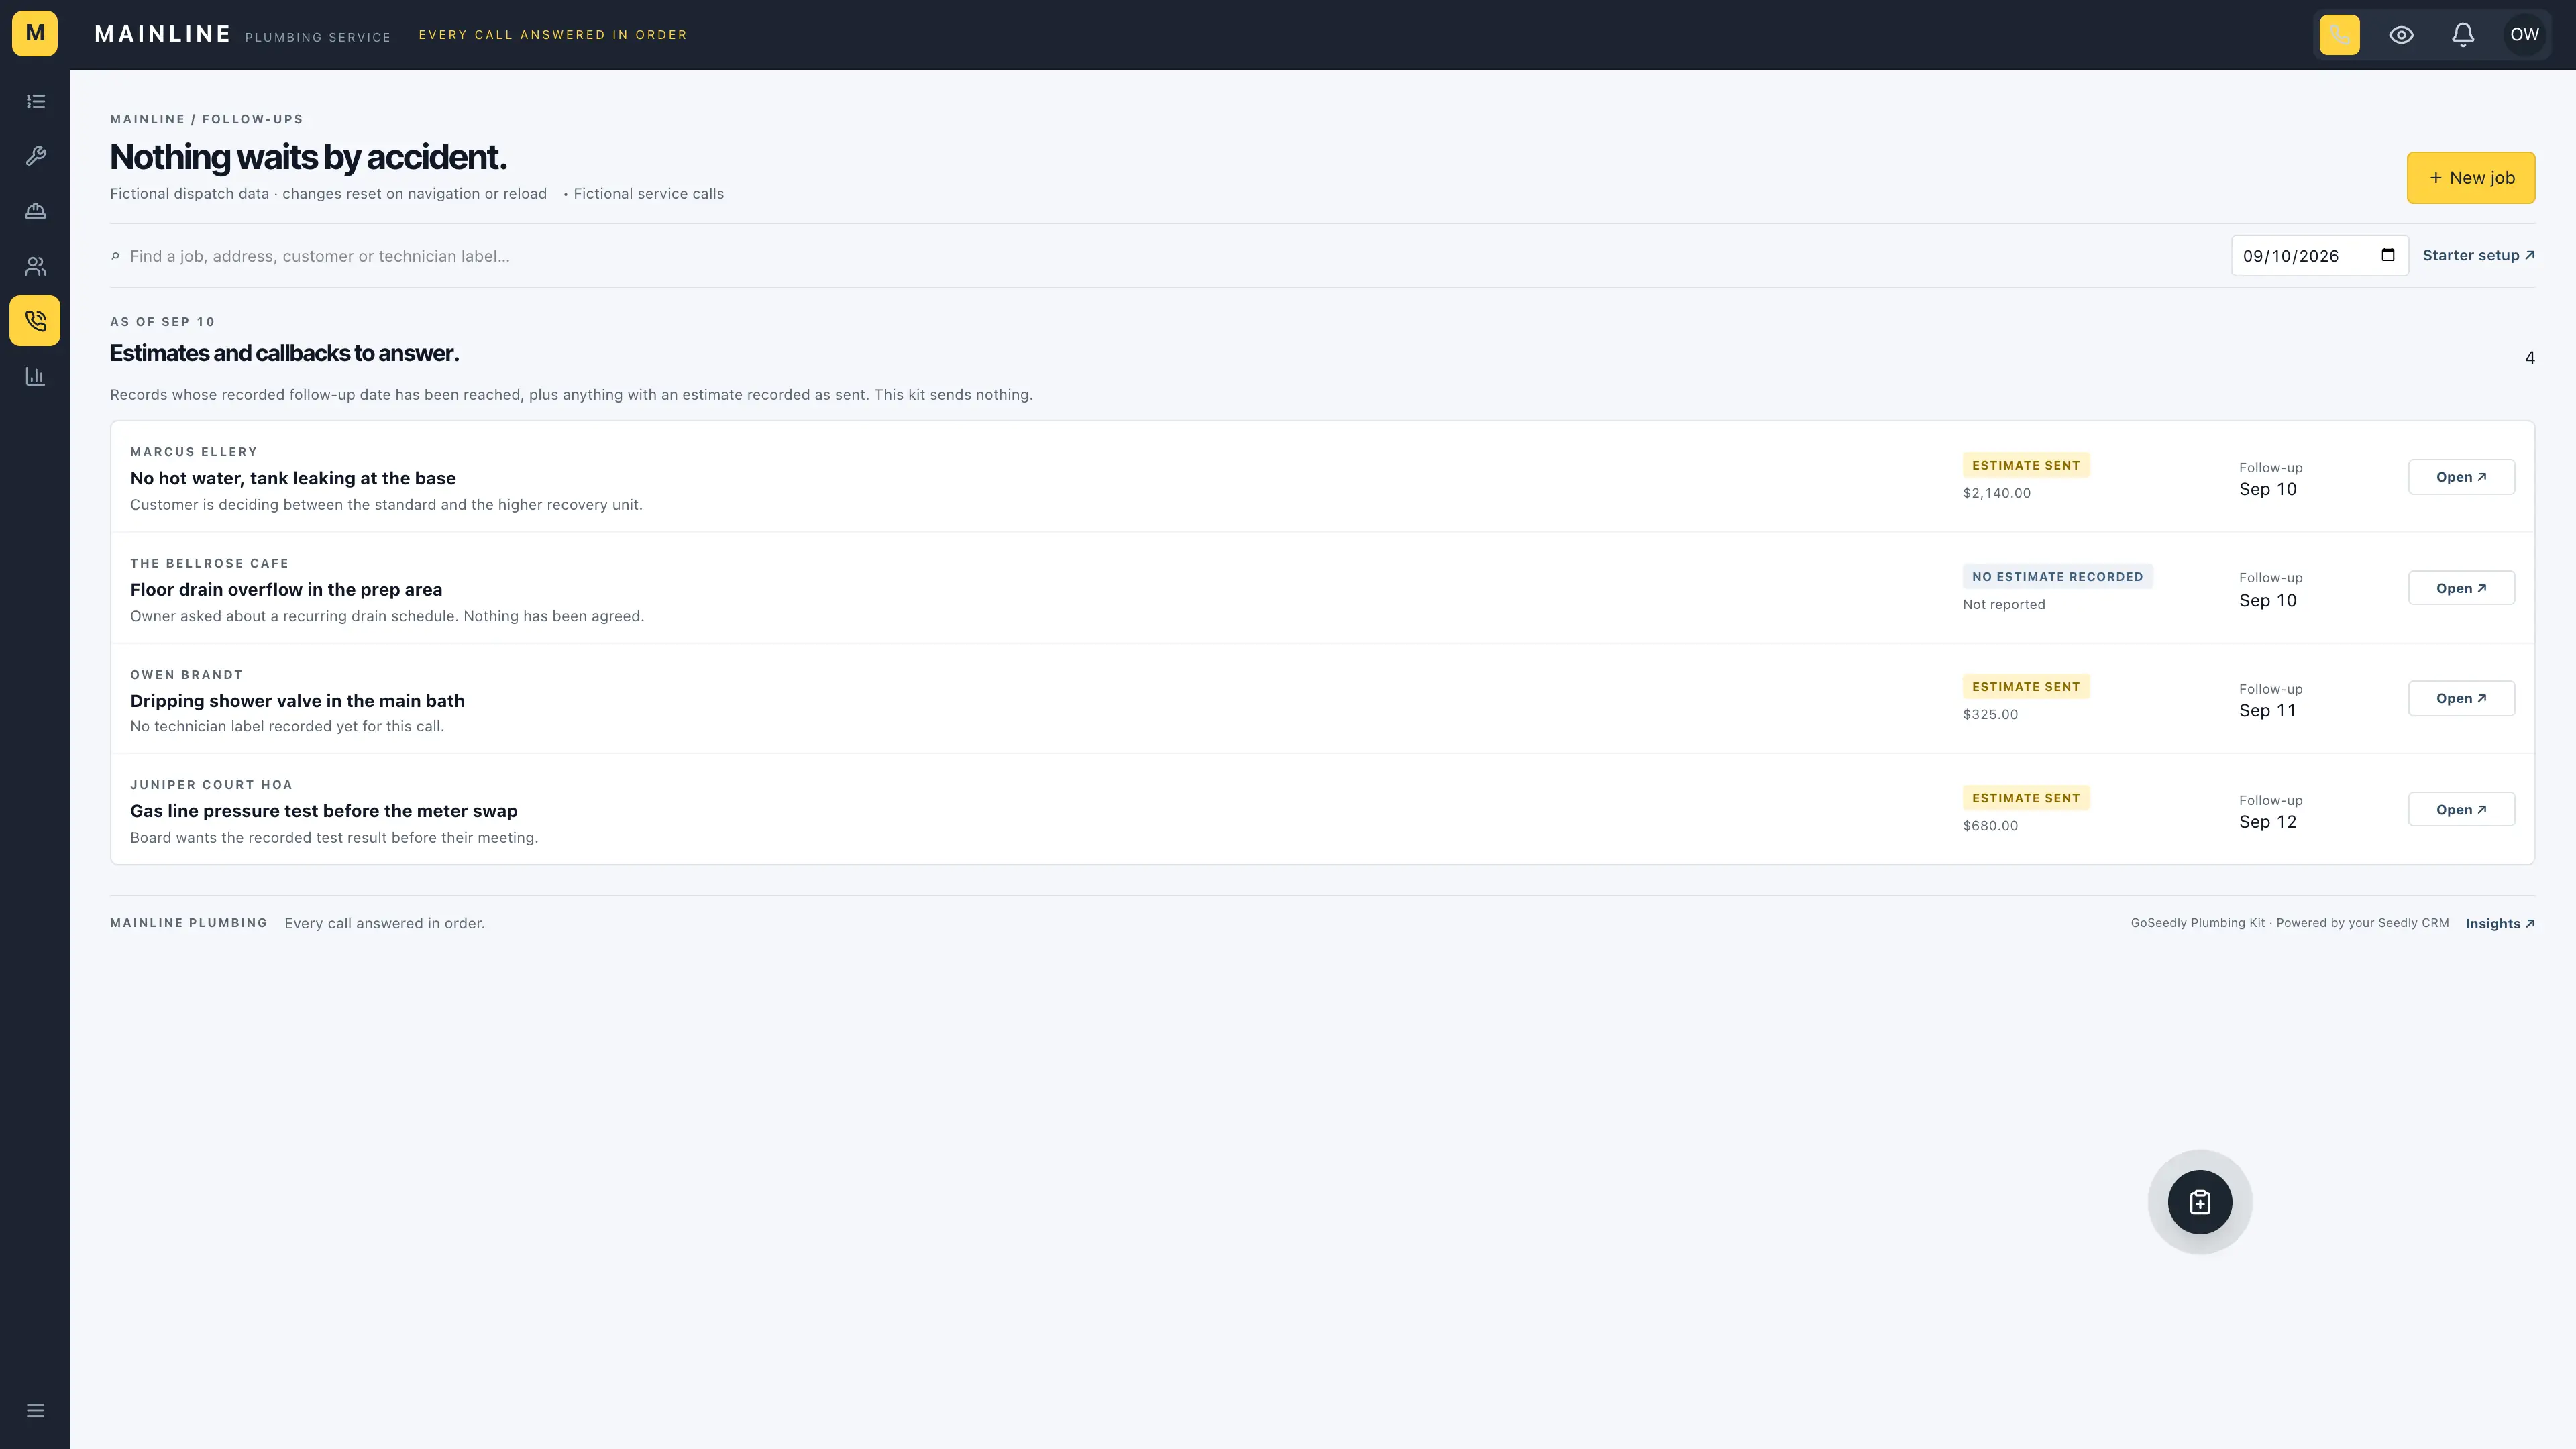Click the 09/10/2026 date value

(2290, 256)
